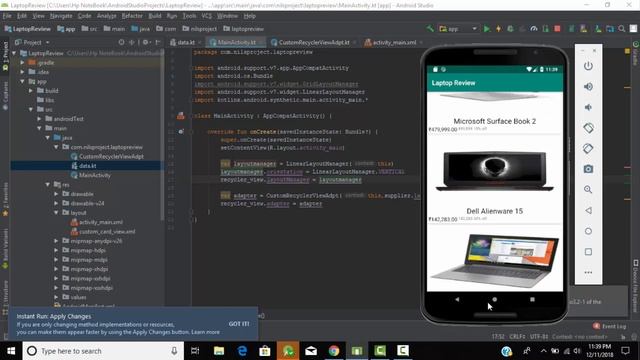Click emulator Volume Up icon

(x=588, y=87)
